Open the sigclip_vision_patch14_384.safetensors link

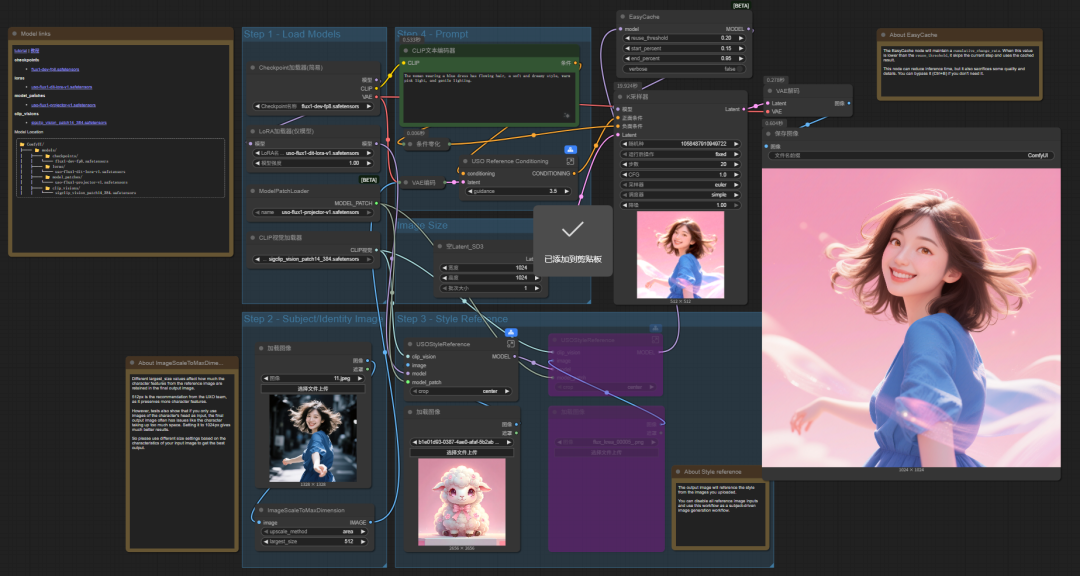tap(69, 122)
